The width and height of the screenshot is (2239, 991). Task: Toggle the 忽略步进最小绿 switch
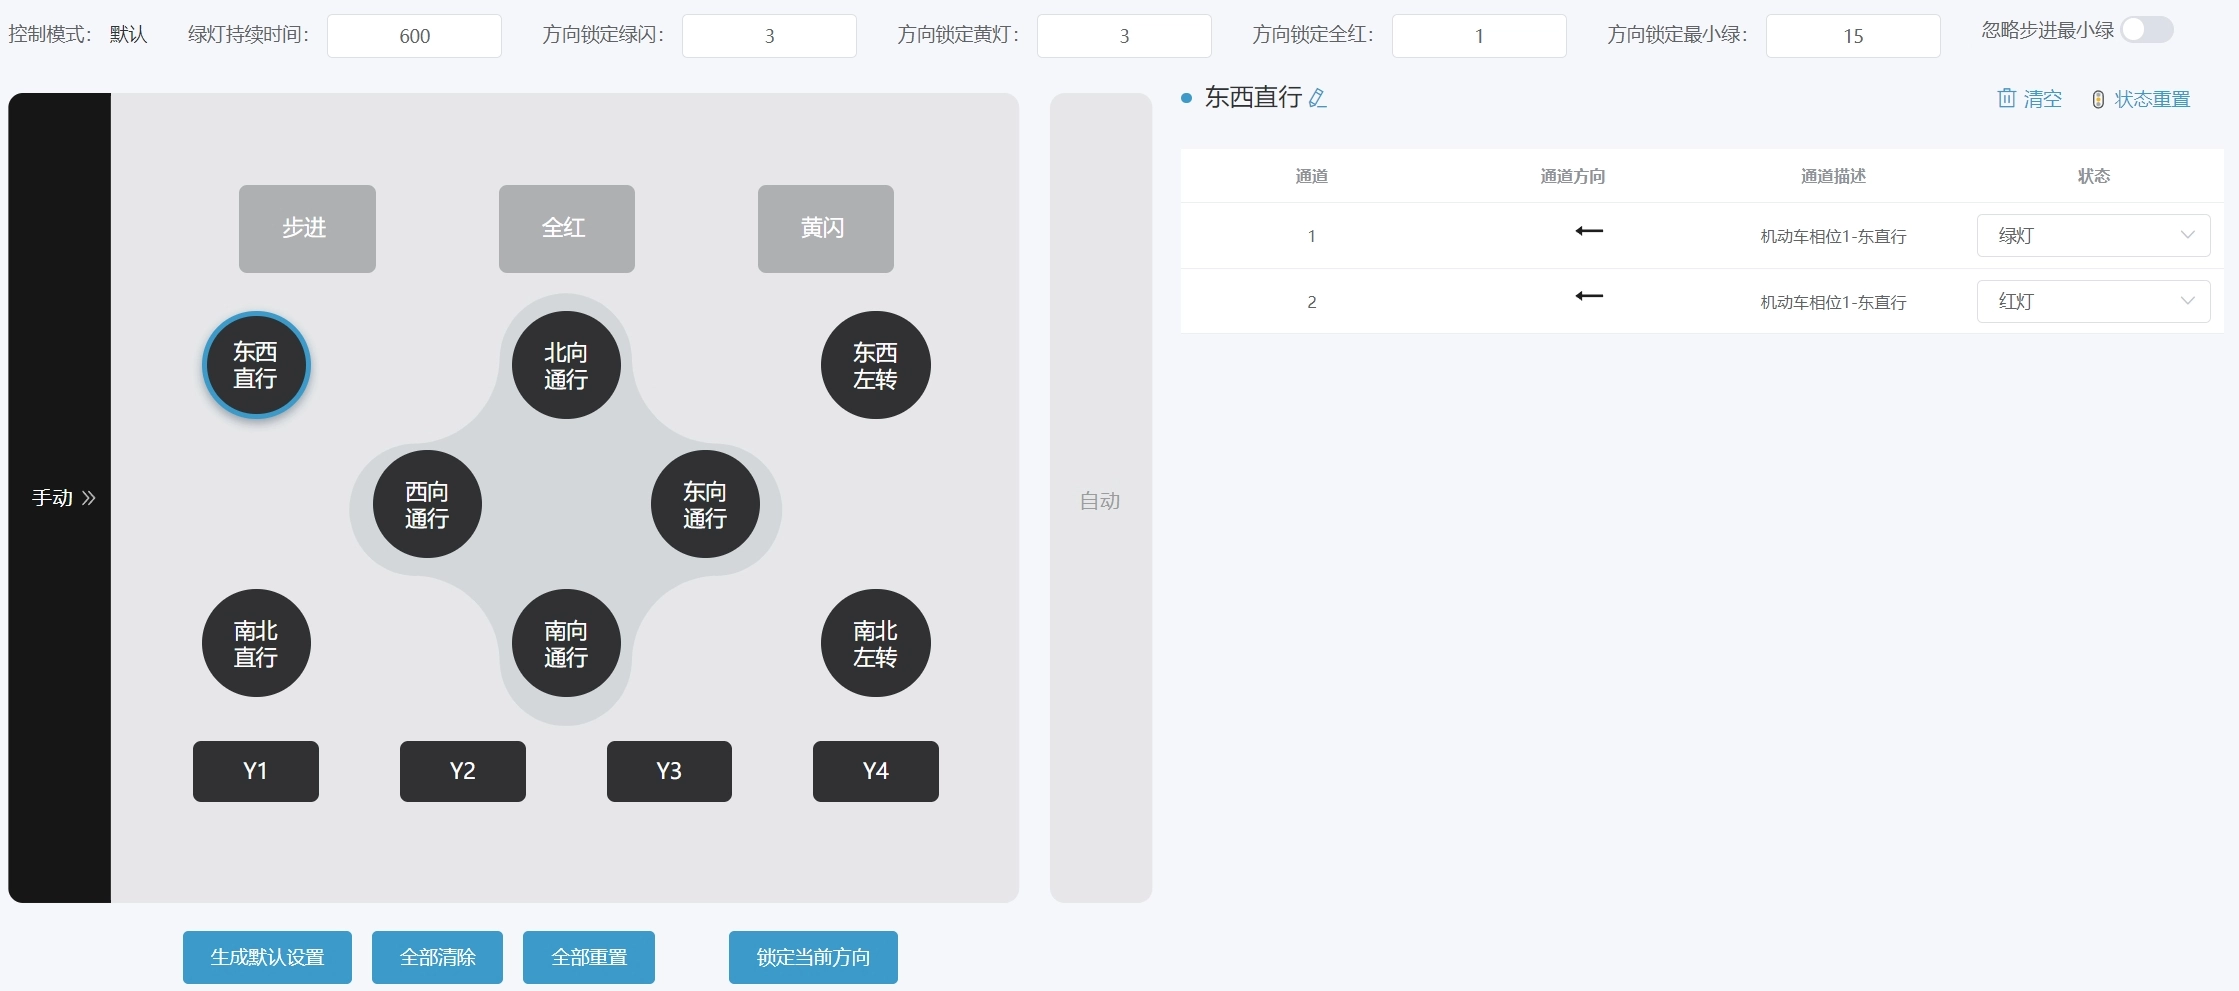(x=2146, y=31)
